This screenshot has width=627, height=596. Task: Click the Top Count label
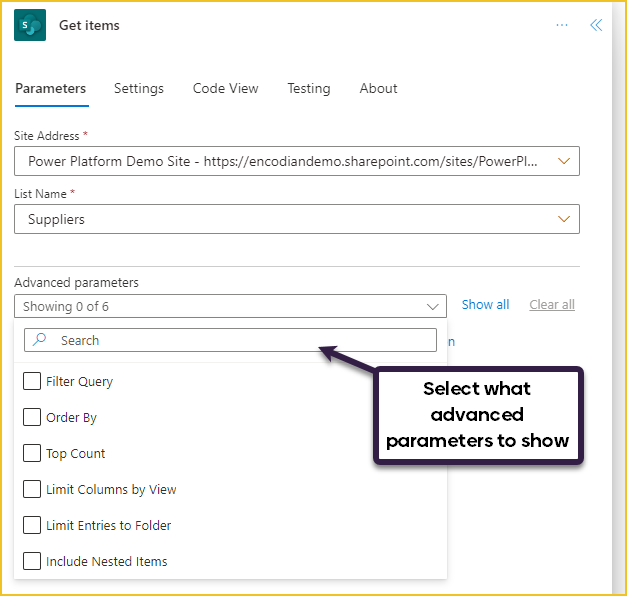(76, 454)
